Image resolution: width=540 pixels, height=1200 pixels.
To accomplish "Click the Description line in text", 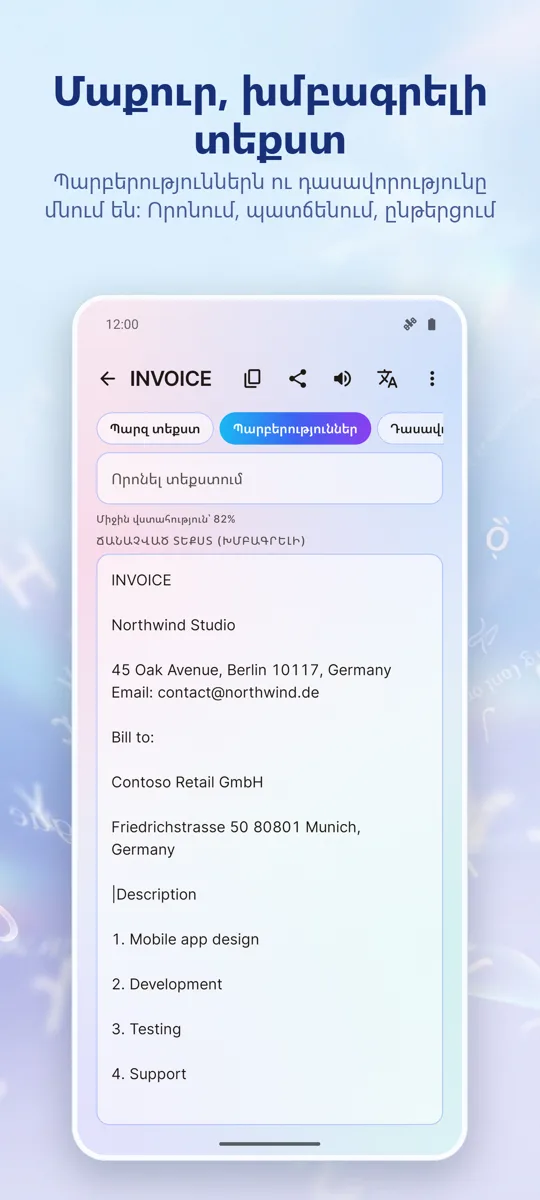I will 155,894.
